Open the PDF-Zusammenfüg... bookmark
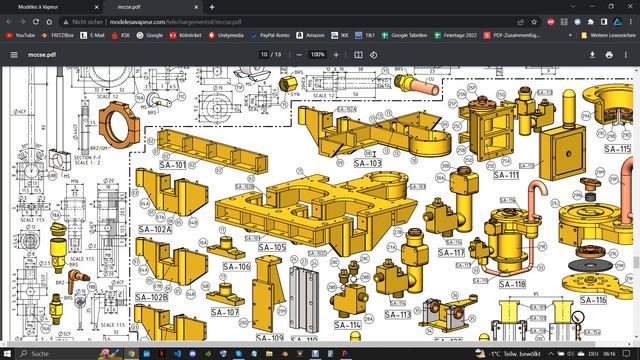This screenshot has height=360, width=640. (511, 36)
